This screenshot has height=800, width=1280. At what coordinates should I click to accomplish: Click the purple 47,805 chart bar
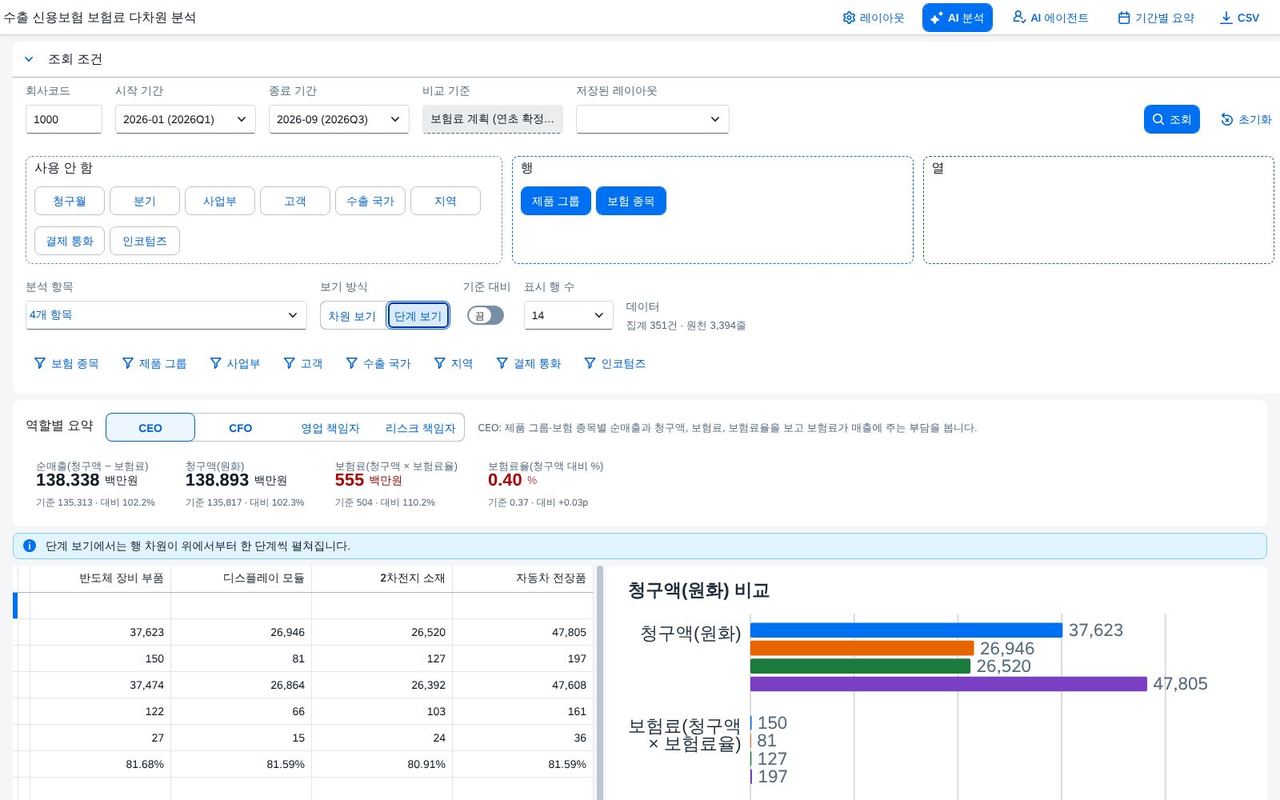click(948, 684)
